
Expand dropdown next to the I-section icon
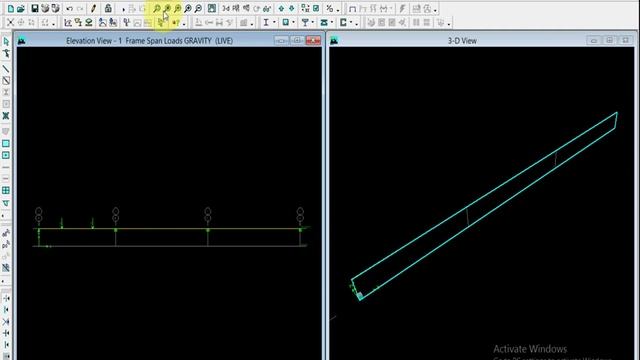274,22
